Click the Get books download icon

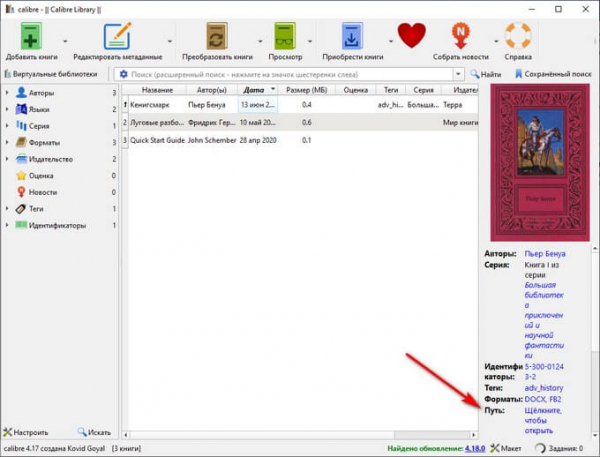(x=352, y=36)
